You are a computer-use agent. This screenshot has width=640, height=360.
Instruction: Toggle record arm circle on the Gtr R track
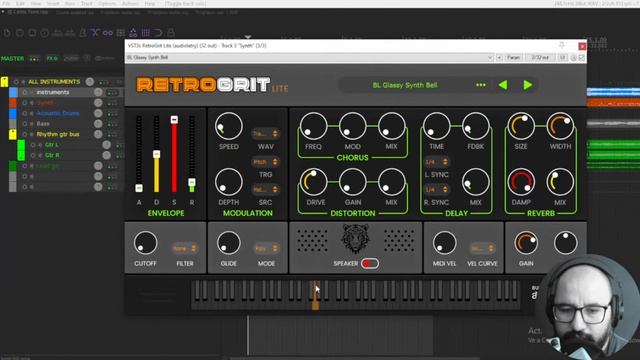pyautogui.click(x=33, y=155)
